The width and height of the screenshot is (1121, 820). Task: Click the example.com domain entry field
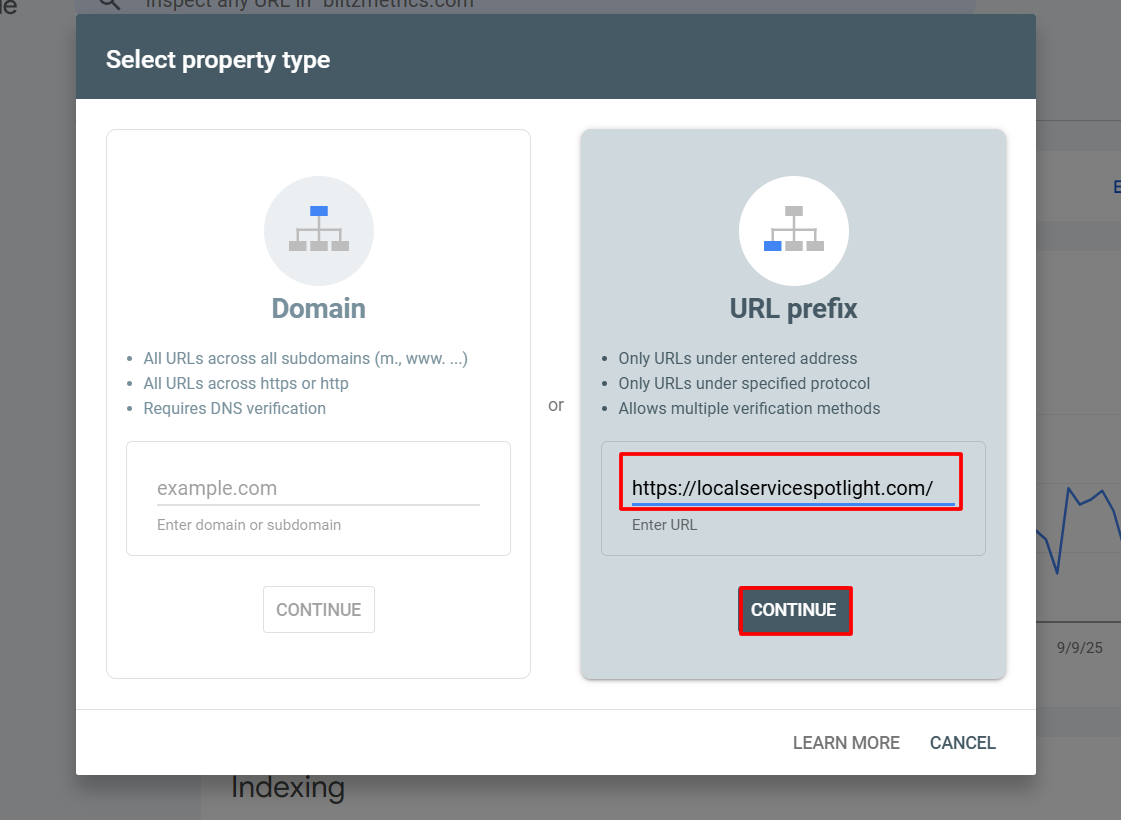(318, 488)
